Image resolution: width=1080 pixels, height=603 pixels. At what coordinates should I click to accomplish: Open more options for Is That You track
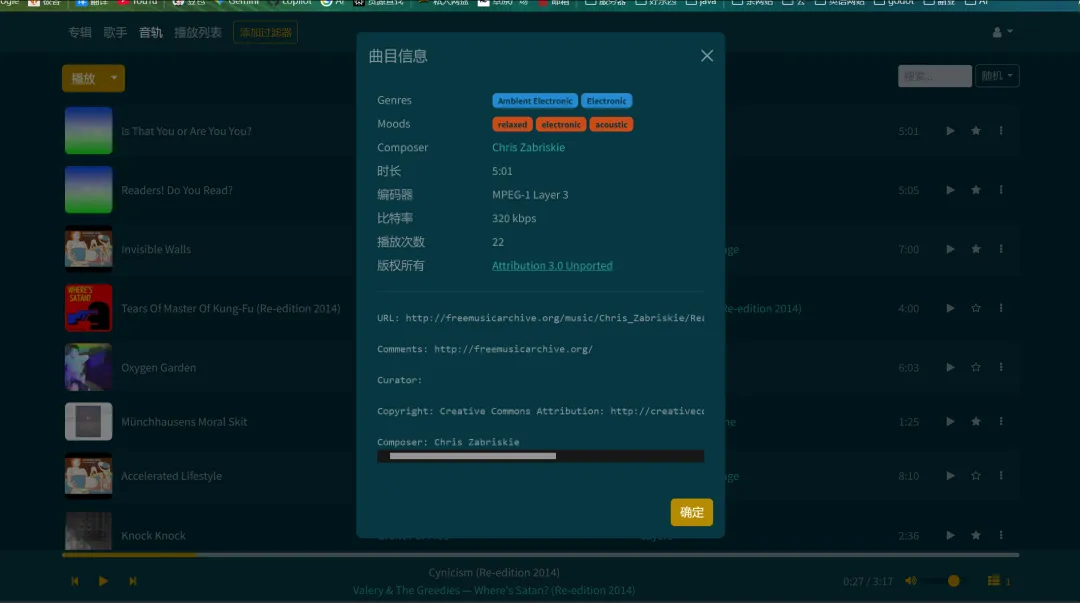1001,131
